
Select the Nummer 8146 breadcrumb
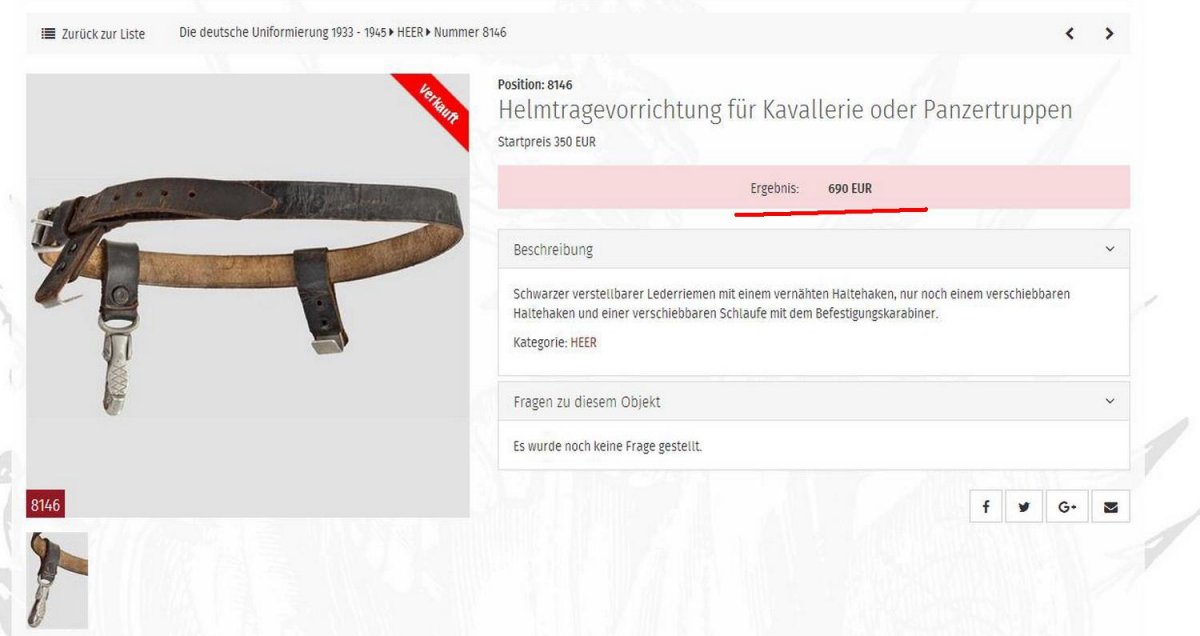[470, 32]
